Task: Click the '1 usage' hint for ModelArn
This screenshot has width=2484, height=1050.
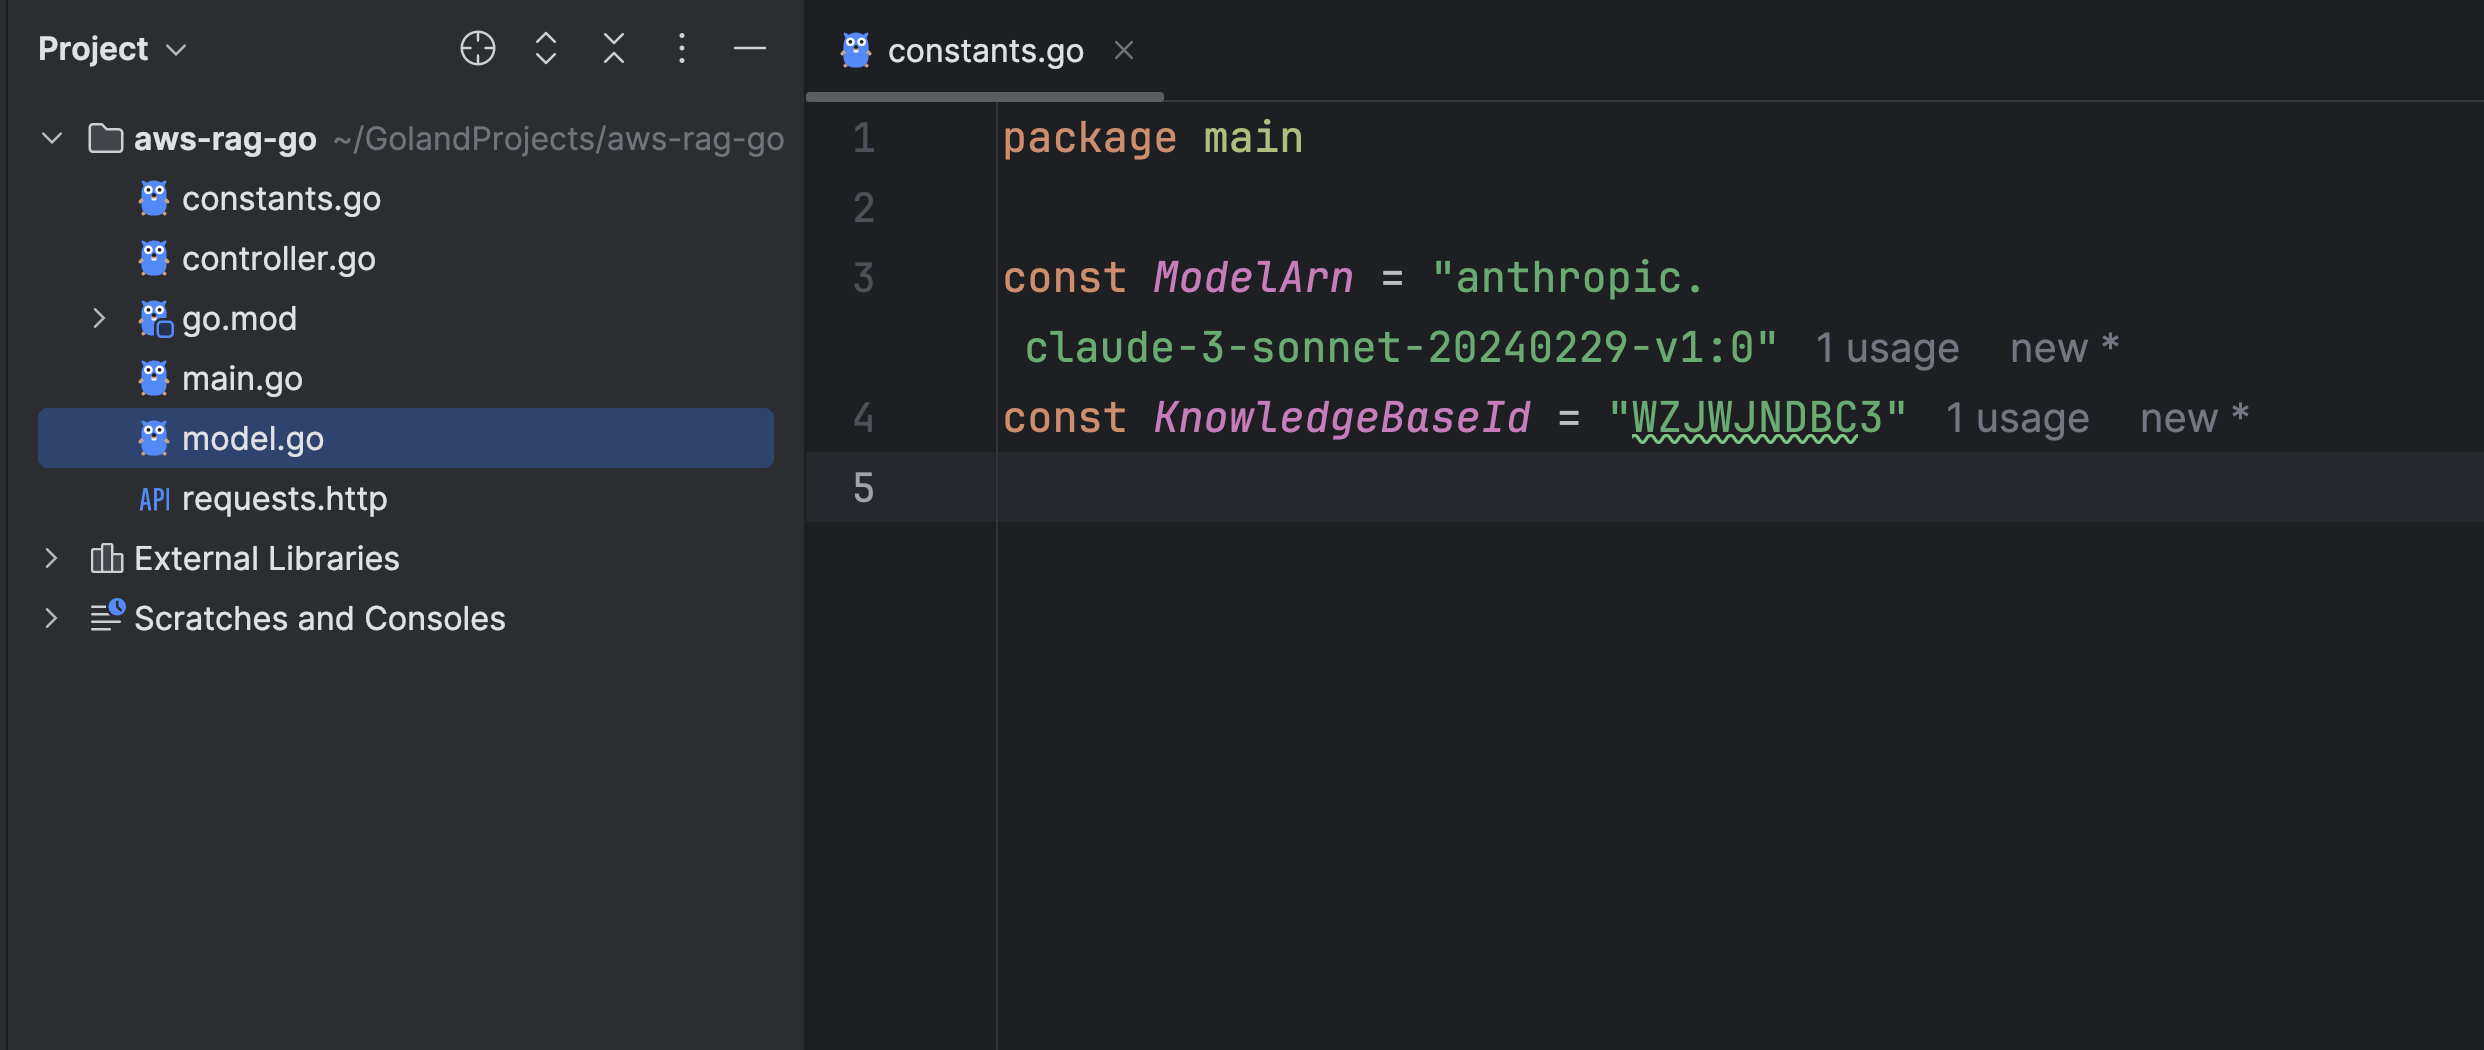Action: point(1886,349)
